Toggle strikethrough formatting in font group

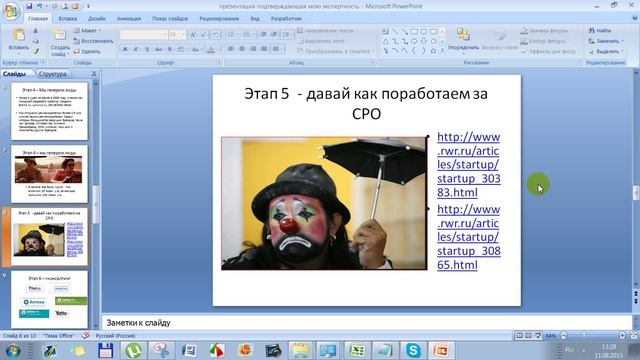(x=158, y=49)
